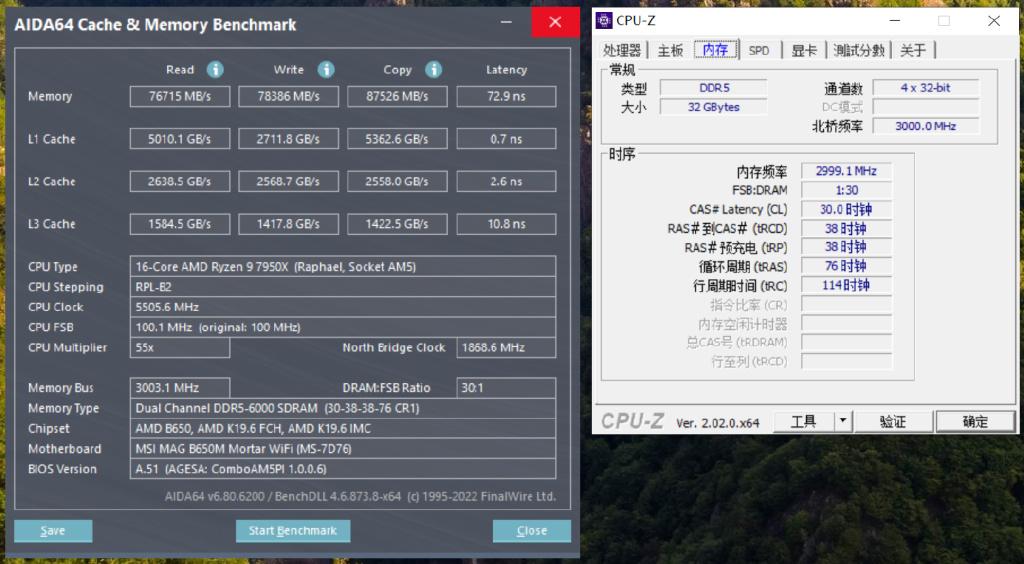Minimize the CPU-Z window
The height and width of the screenshot is (564, 1024).
(x=895, y=21)
